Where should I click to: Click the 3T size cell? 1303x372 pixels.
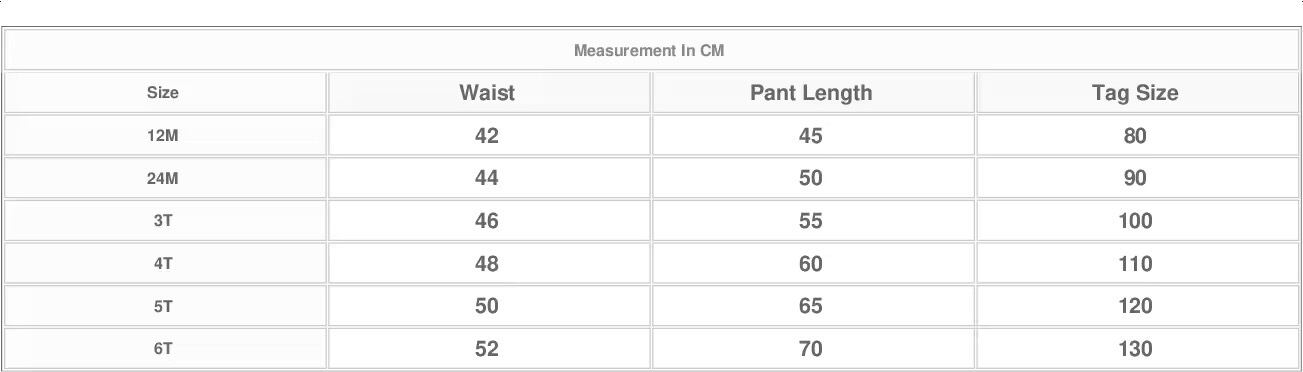[x=163, y=221]
